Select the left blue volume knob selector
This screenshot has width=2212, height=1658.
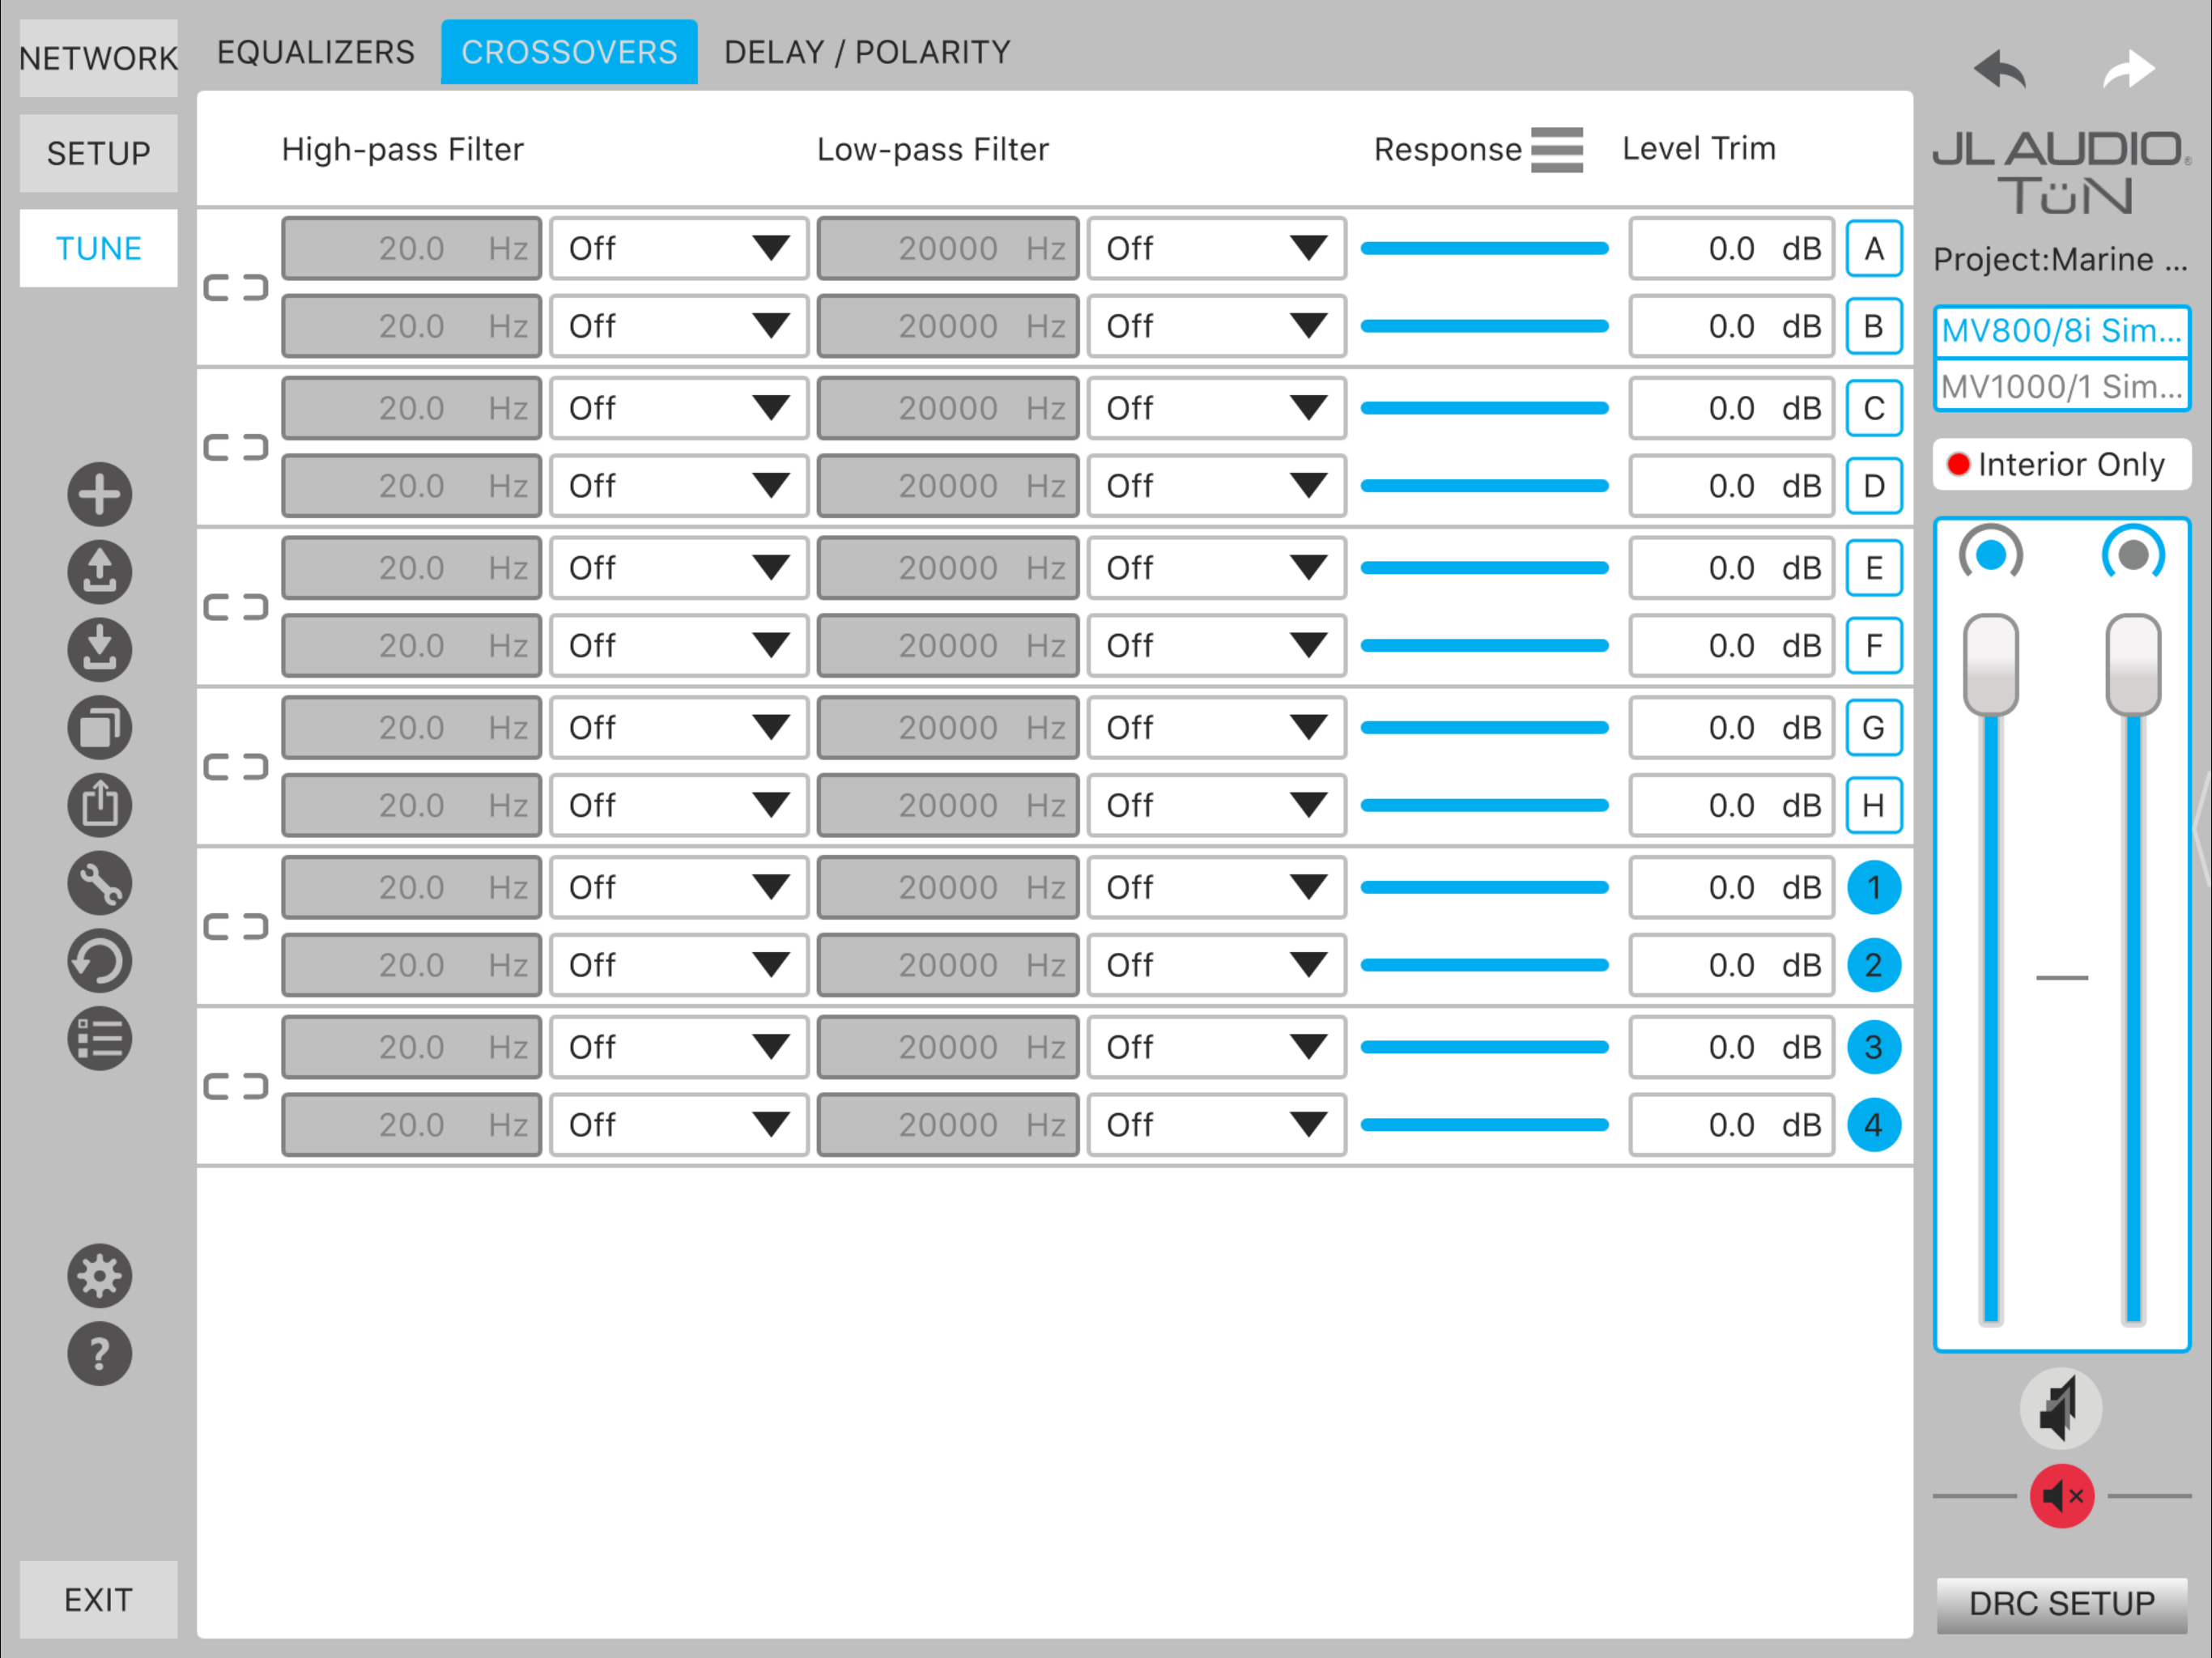(x=1991, y=554)
